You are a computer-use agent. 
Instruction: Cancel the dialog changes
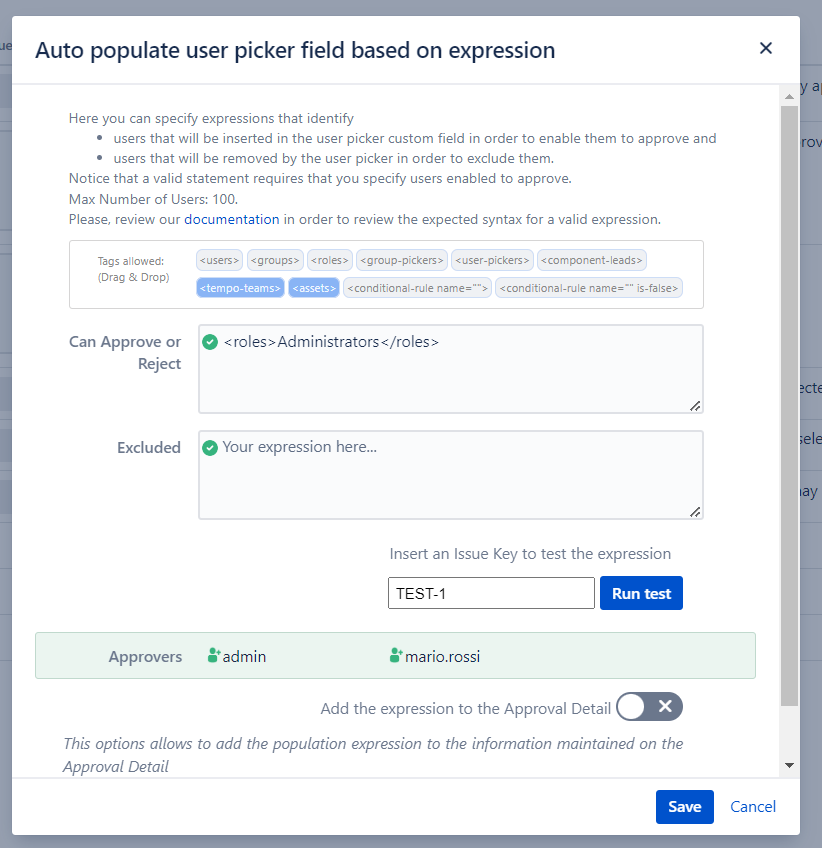coord(753,807)
